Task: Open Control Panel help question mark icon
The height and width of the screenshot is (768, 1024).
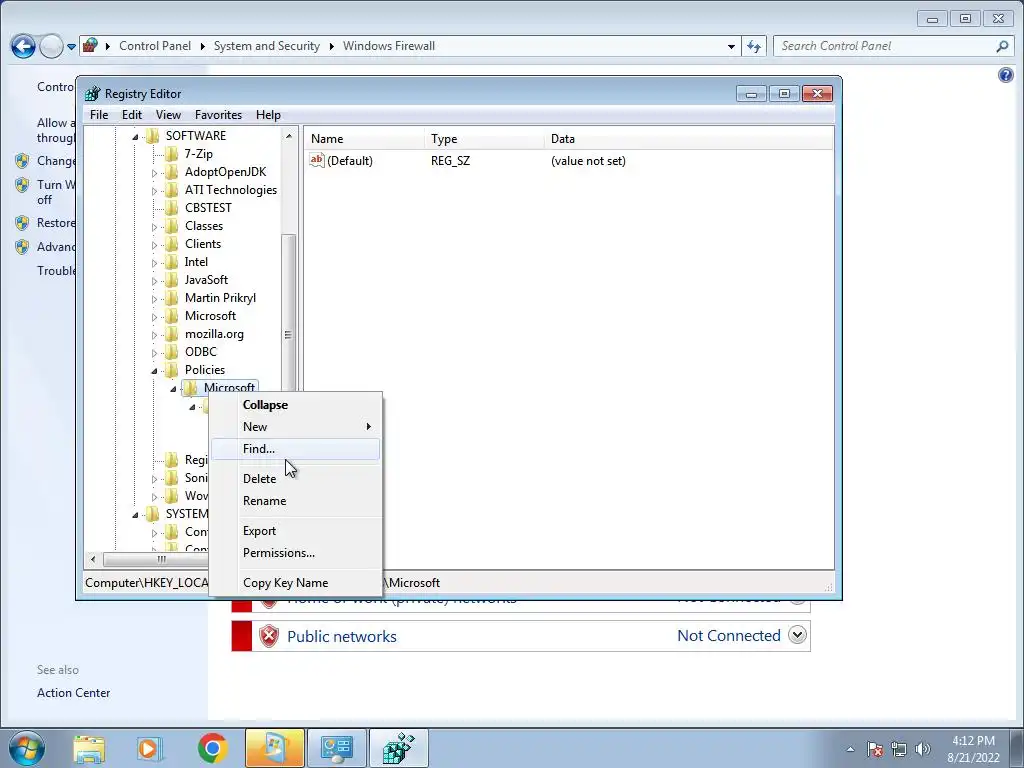Action: point(1005,75)
